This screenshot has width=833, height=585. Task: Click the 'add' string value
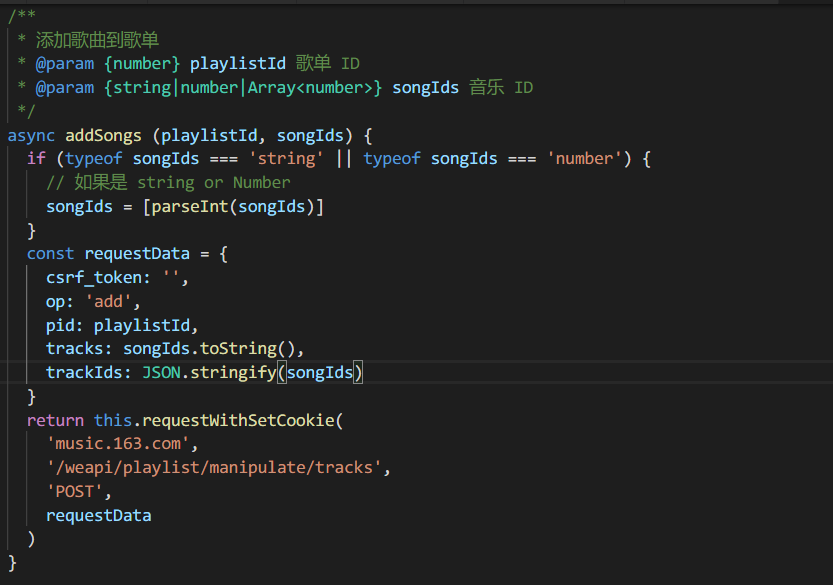coord(108,301)
